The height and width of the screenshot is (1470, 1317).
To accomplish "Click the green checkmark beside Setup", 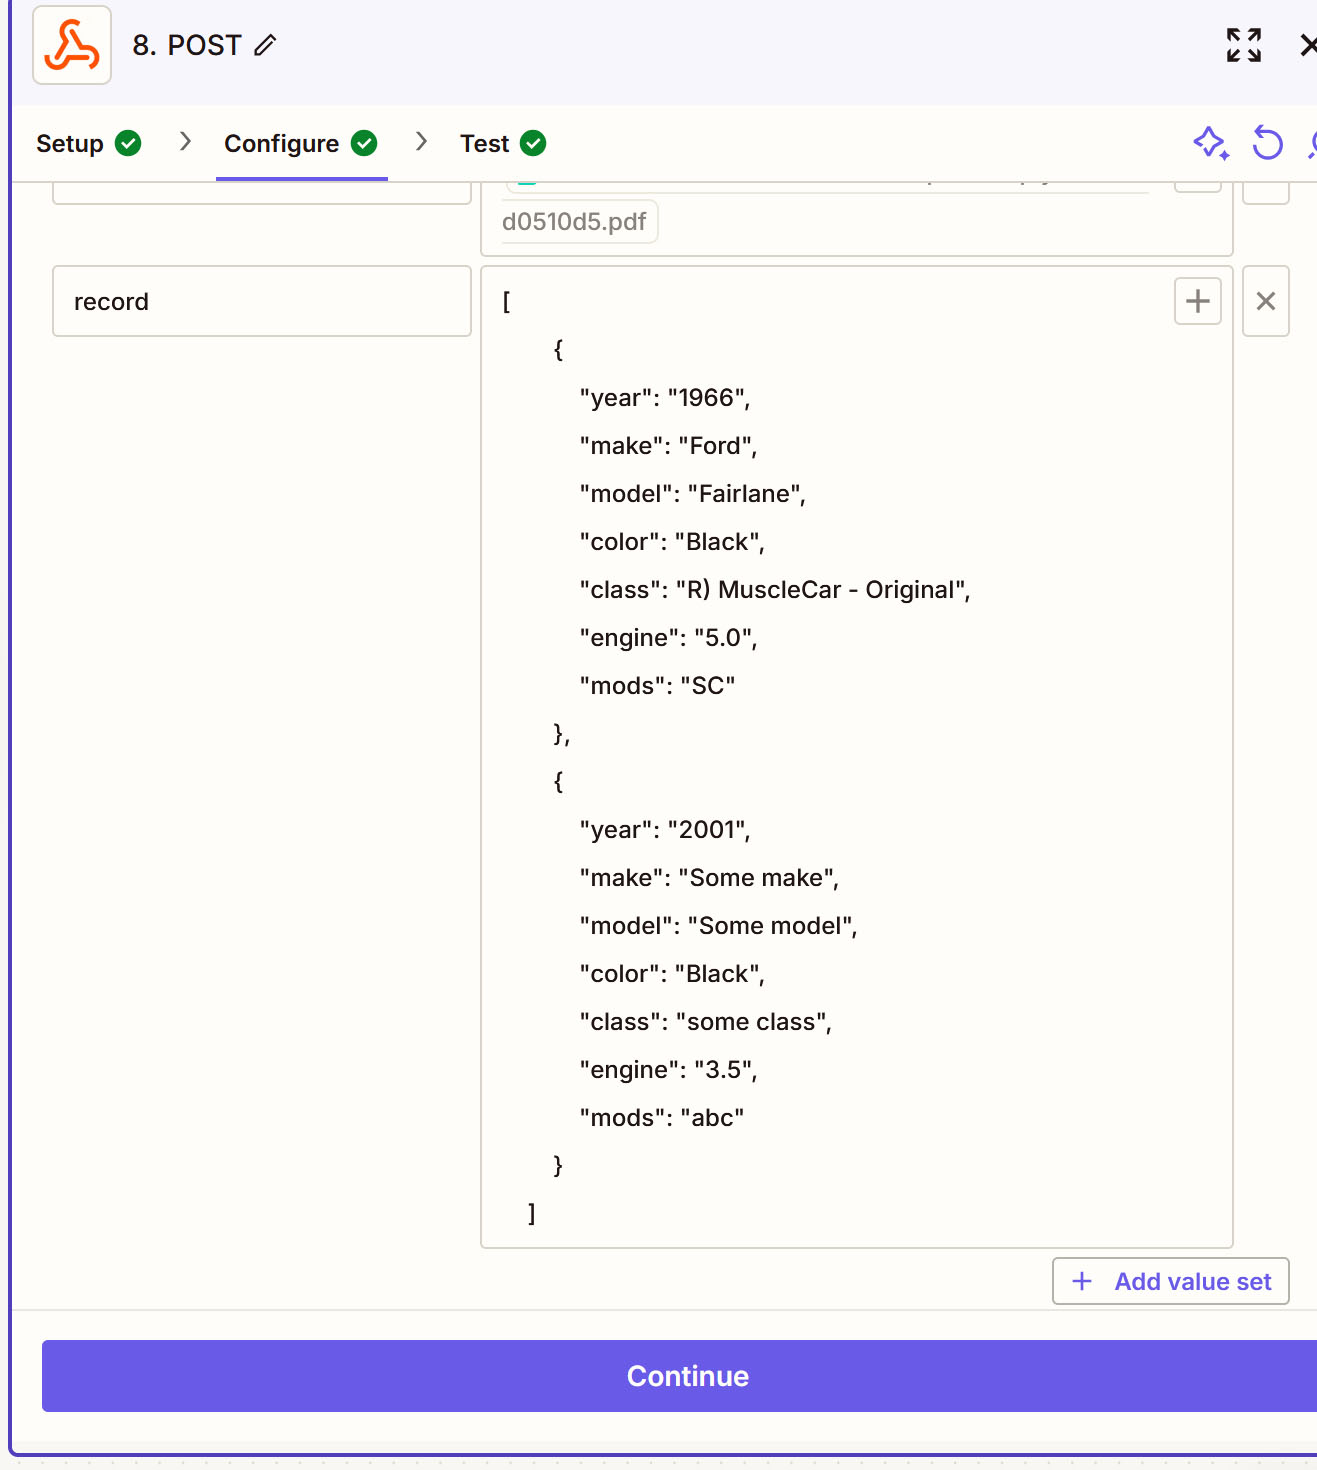I will pyautogui.click(x=128, y=143).
